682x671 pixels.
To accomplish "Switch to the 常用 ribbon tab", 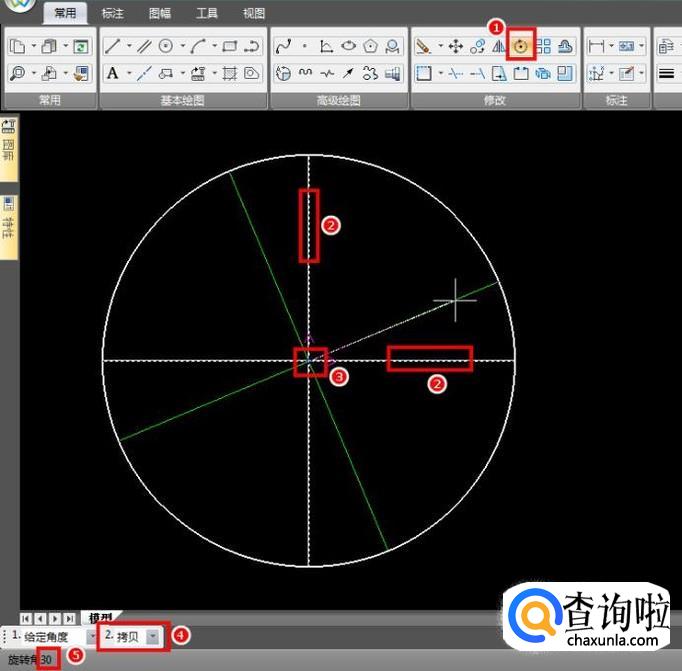I will point(65,13).
